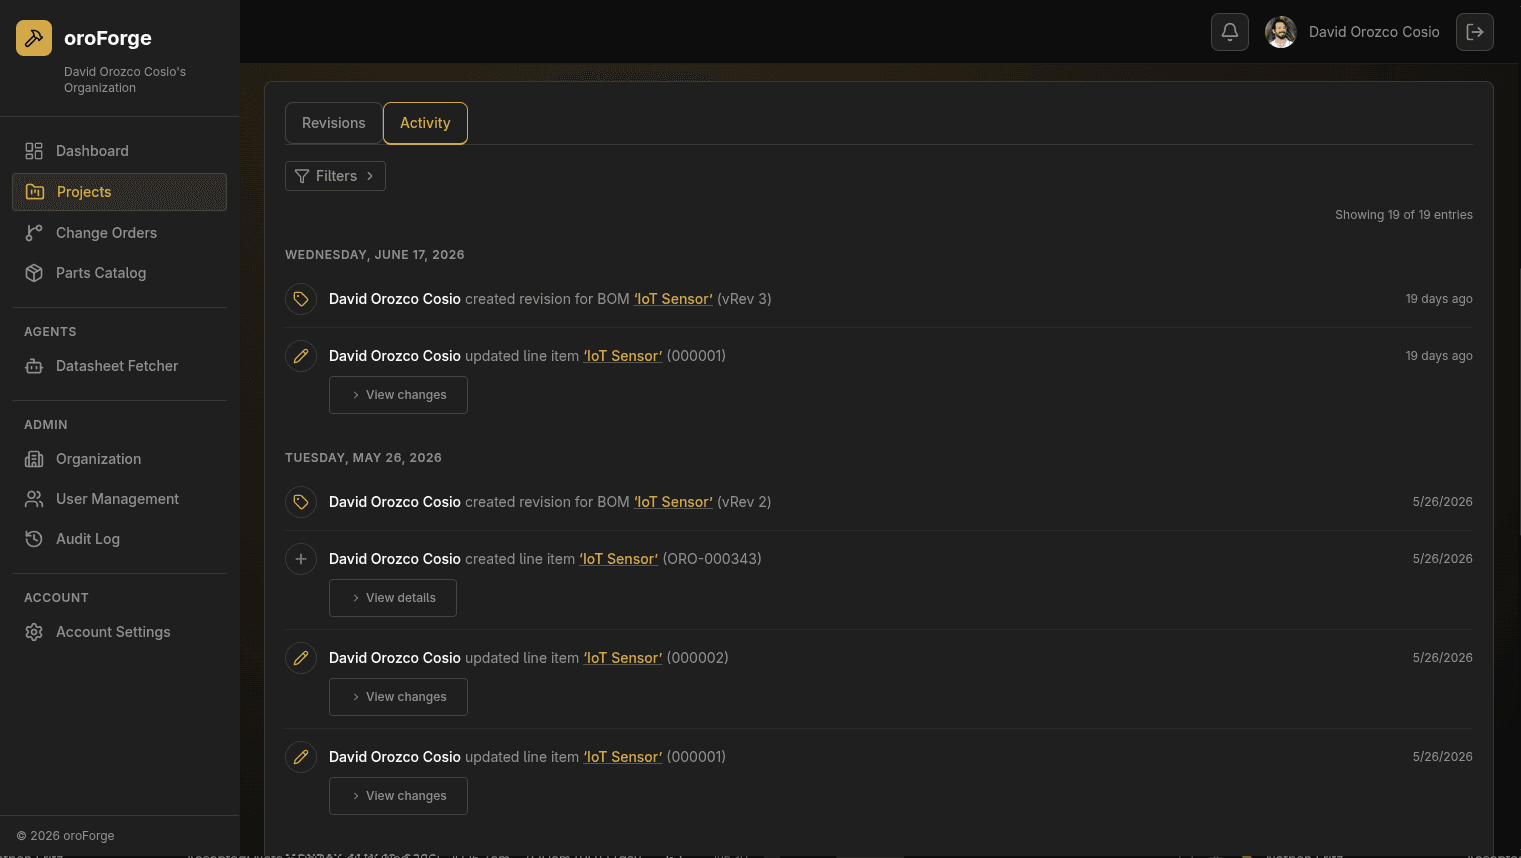1521x858 pixels.
Task: Open 'IoT Sensor' link in May 26 000001 entry
Action: tap(623, 757)
